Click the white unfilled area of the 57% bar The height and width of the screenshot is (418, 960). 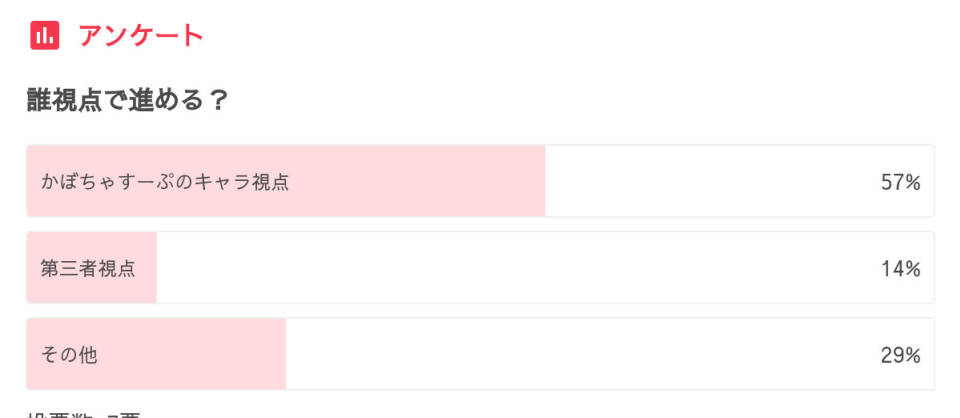click(700, 182)
